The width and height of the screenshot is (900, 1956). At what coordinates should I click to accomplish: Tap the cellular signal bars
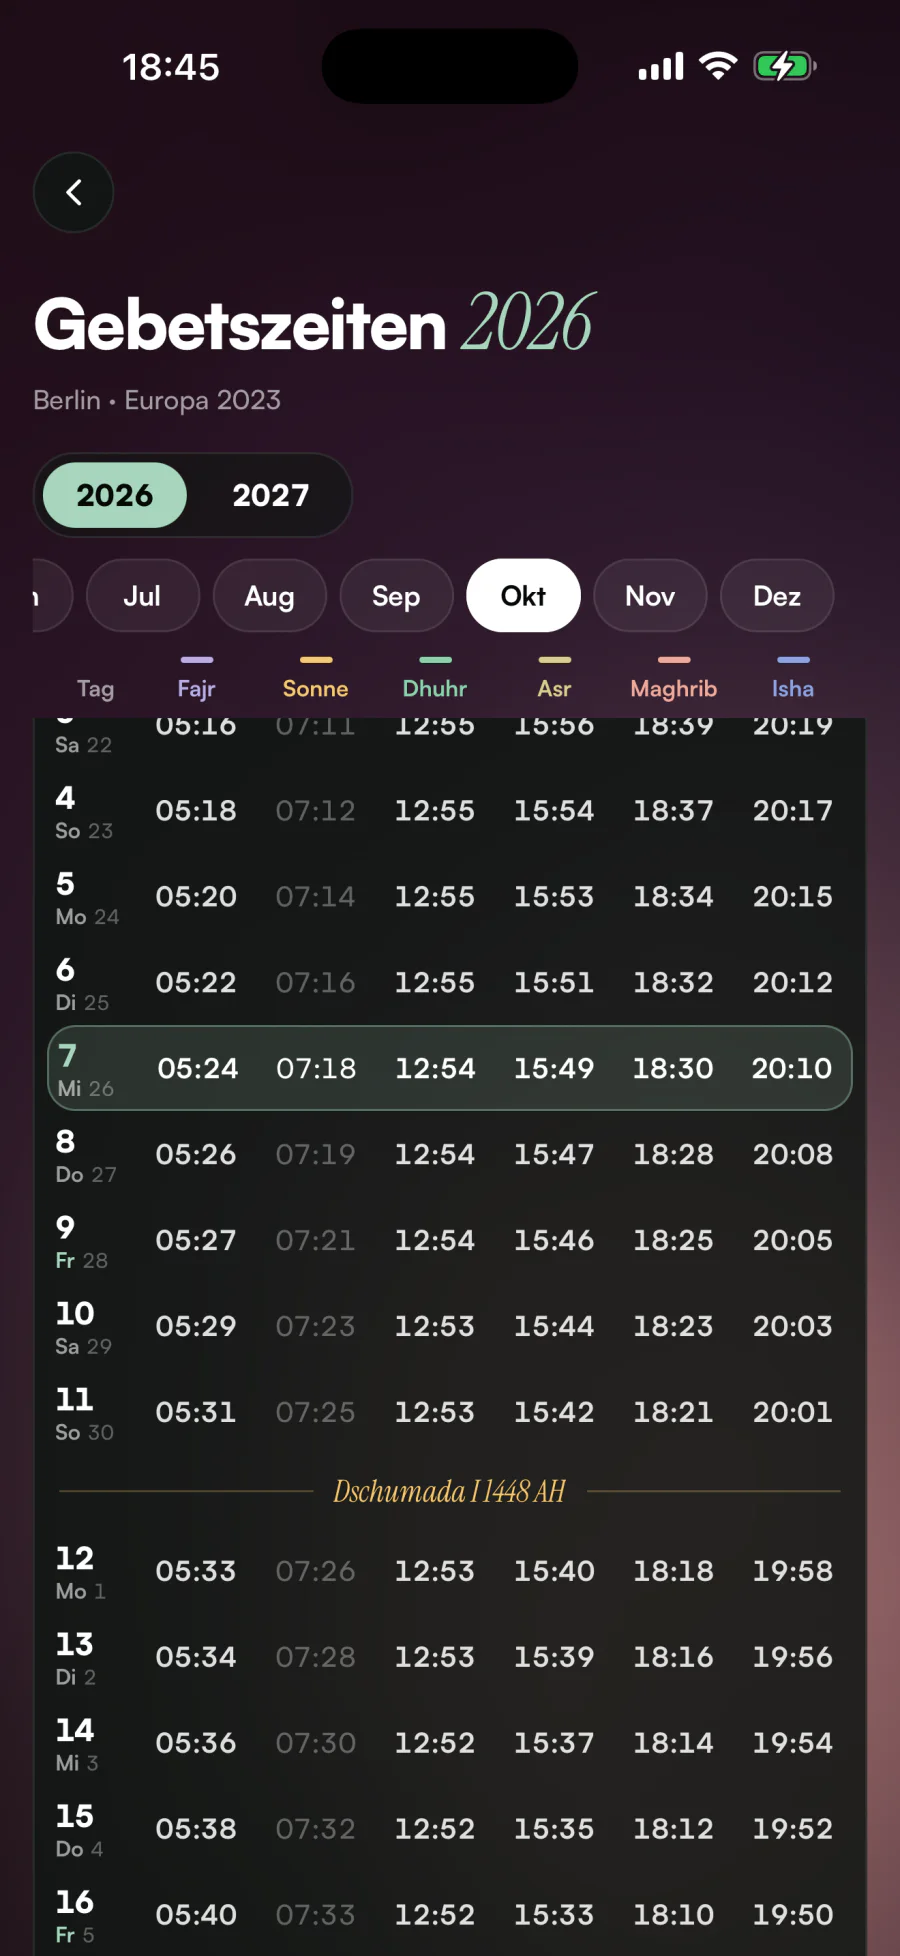661,66
